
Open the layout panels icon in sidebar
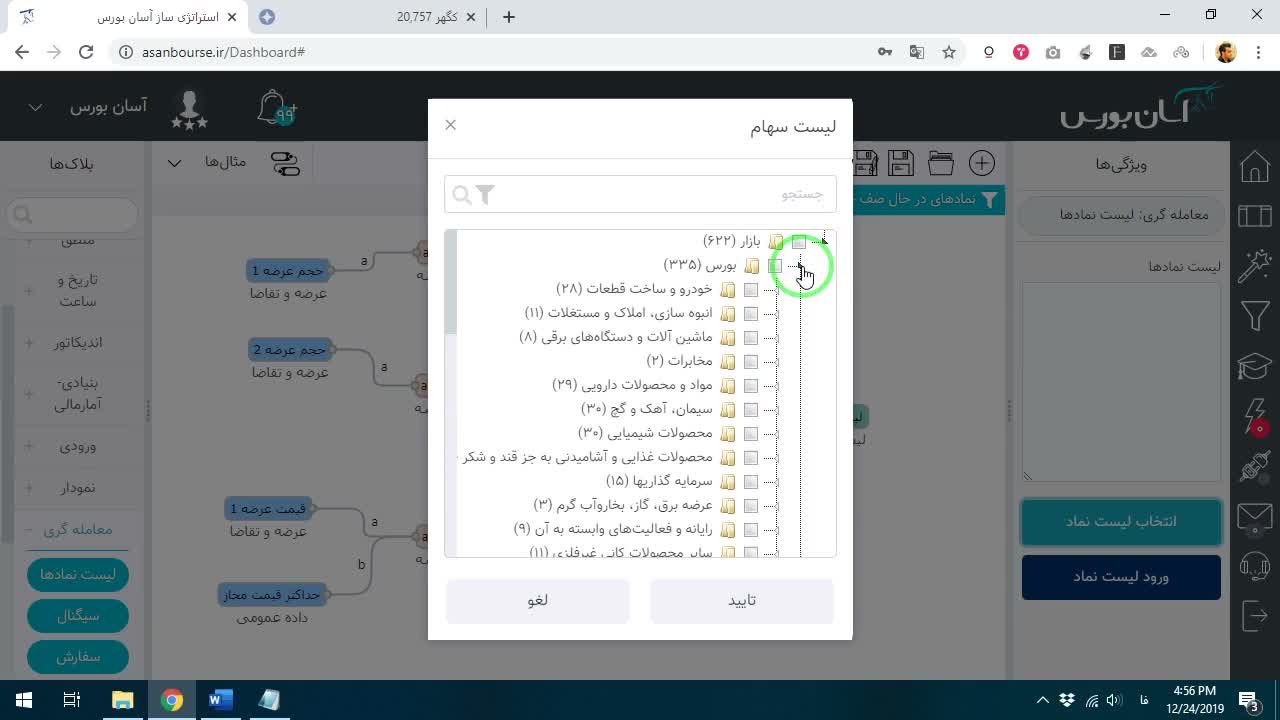tap(1255, 216)
